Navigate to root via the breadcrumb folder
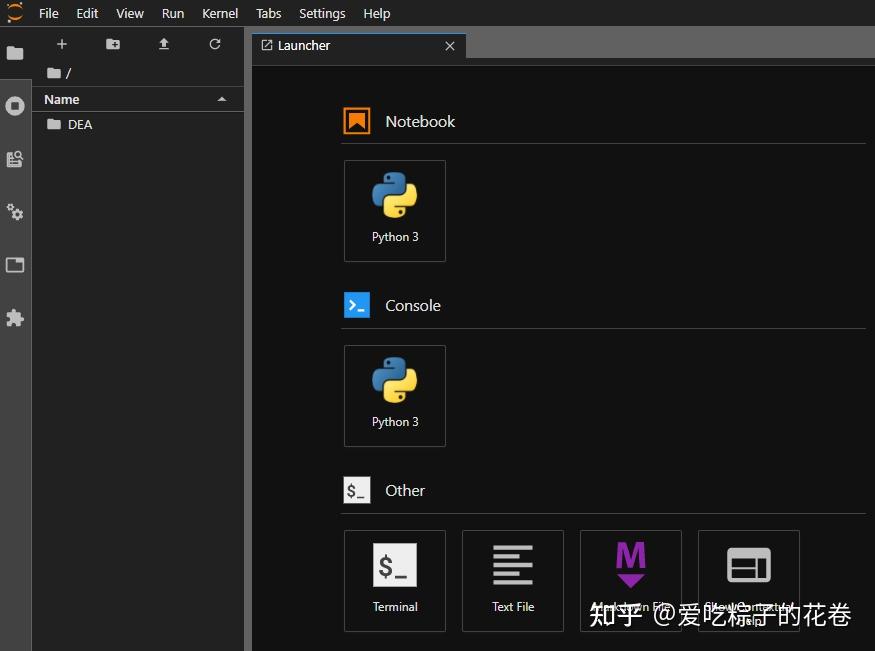Image resolution: width=875 pixels, height=651 pixels. [x=53, y=72]
